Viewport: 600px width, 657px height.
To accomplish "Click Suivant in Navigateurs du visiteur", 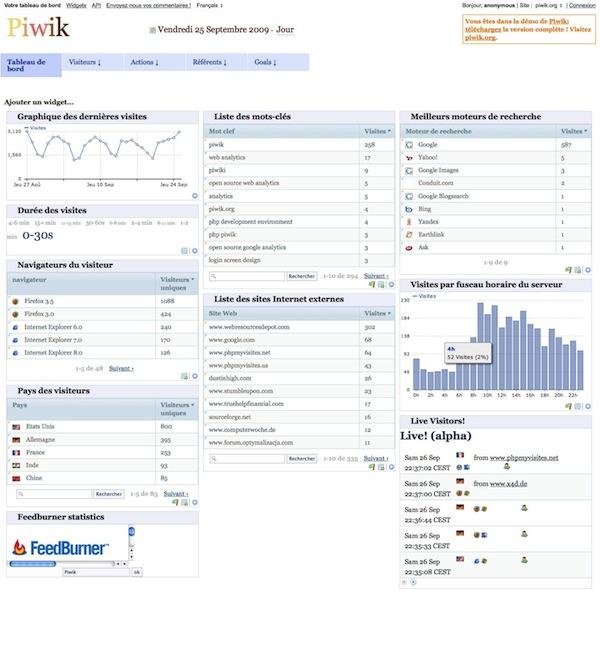I will (121, 368).
